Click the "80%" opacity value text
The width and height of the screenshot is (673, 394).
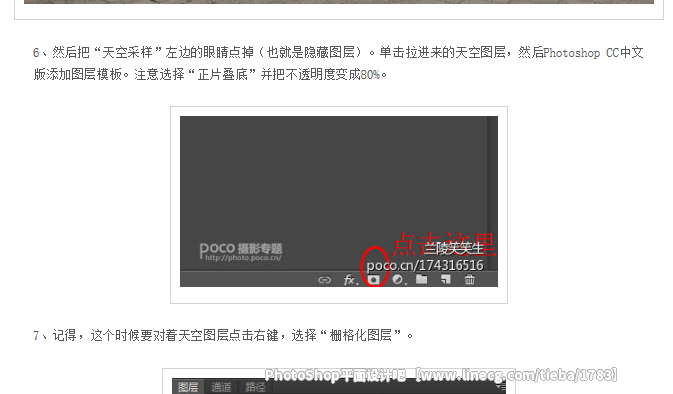(x=370, y=75)
